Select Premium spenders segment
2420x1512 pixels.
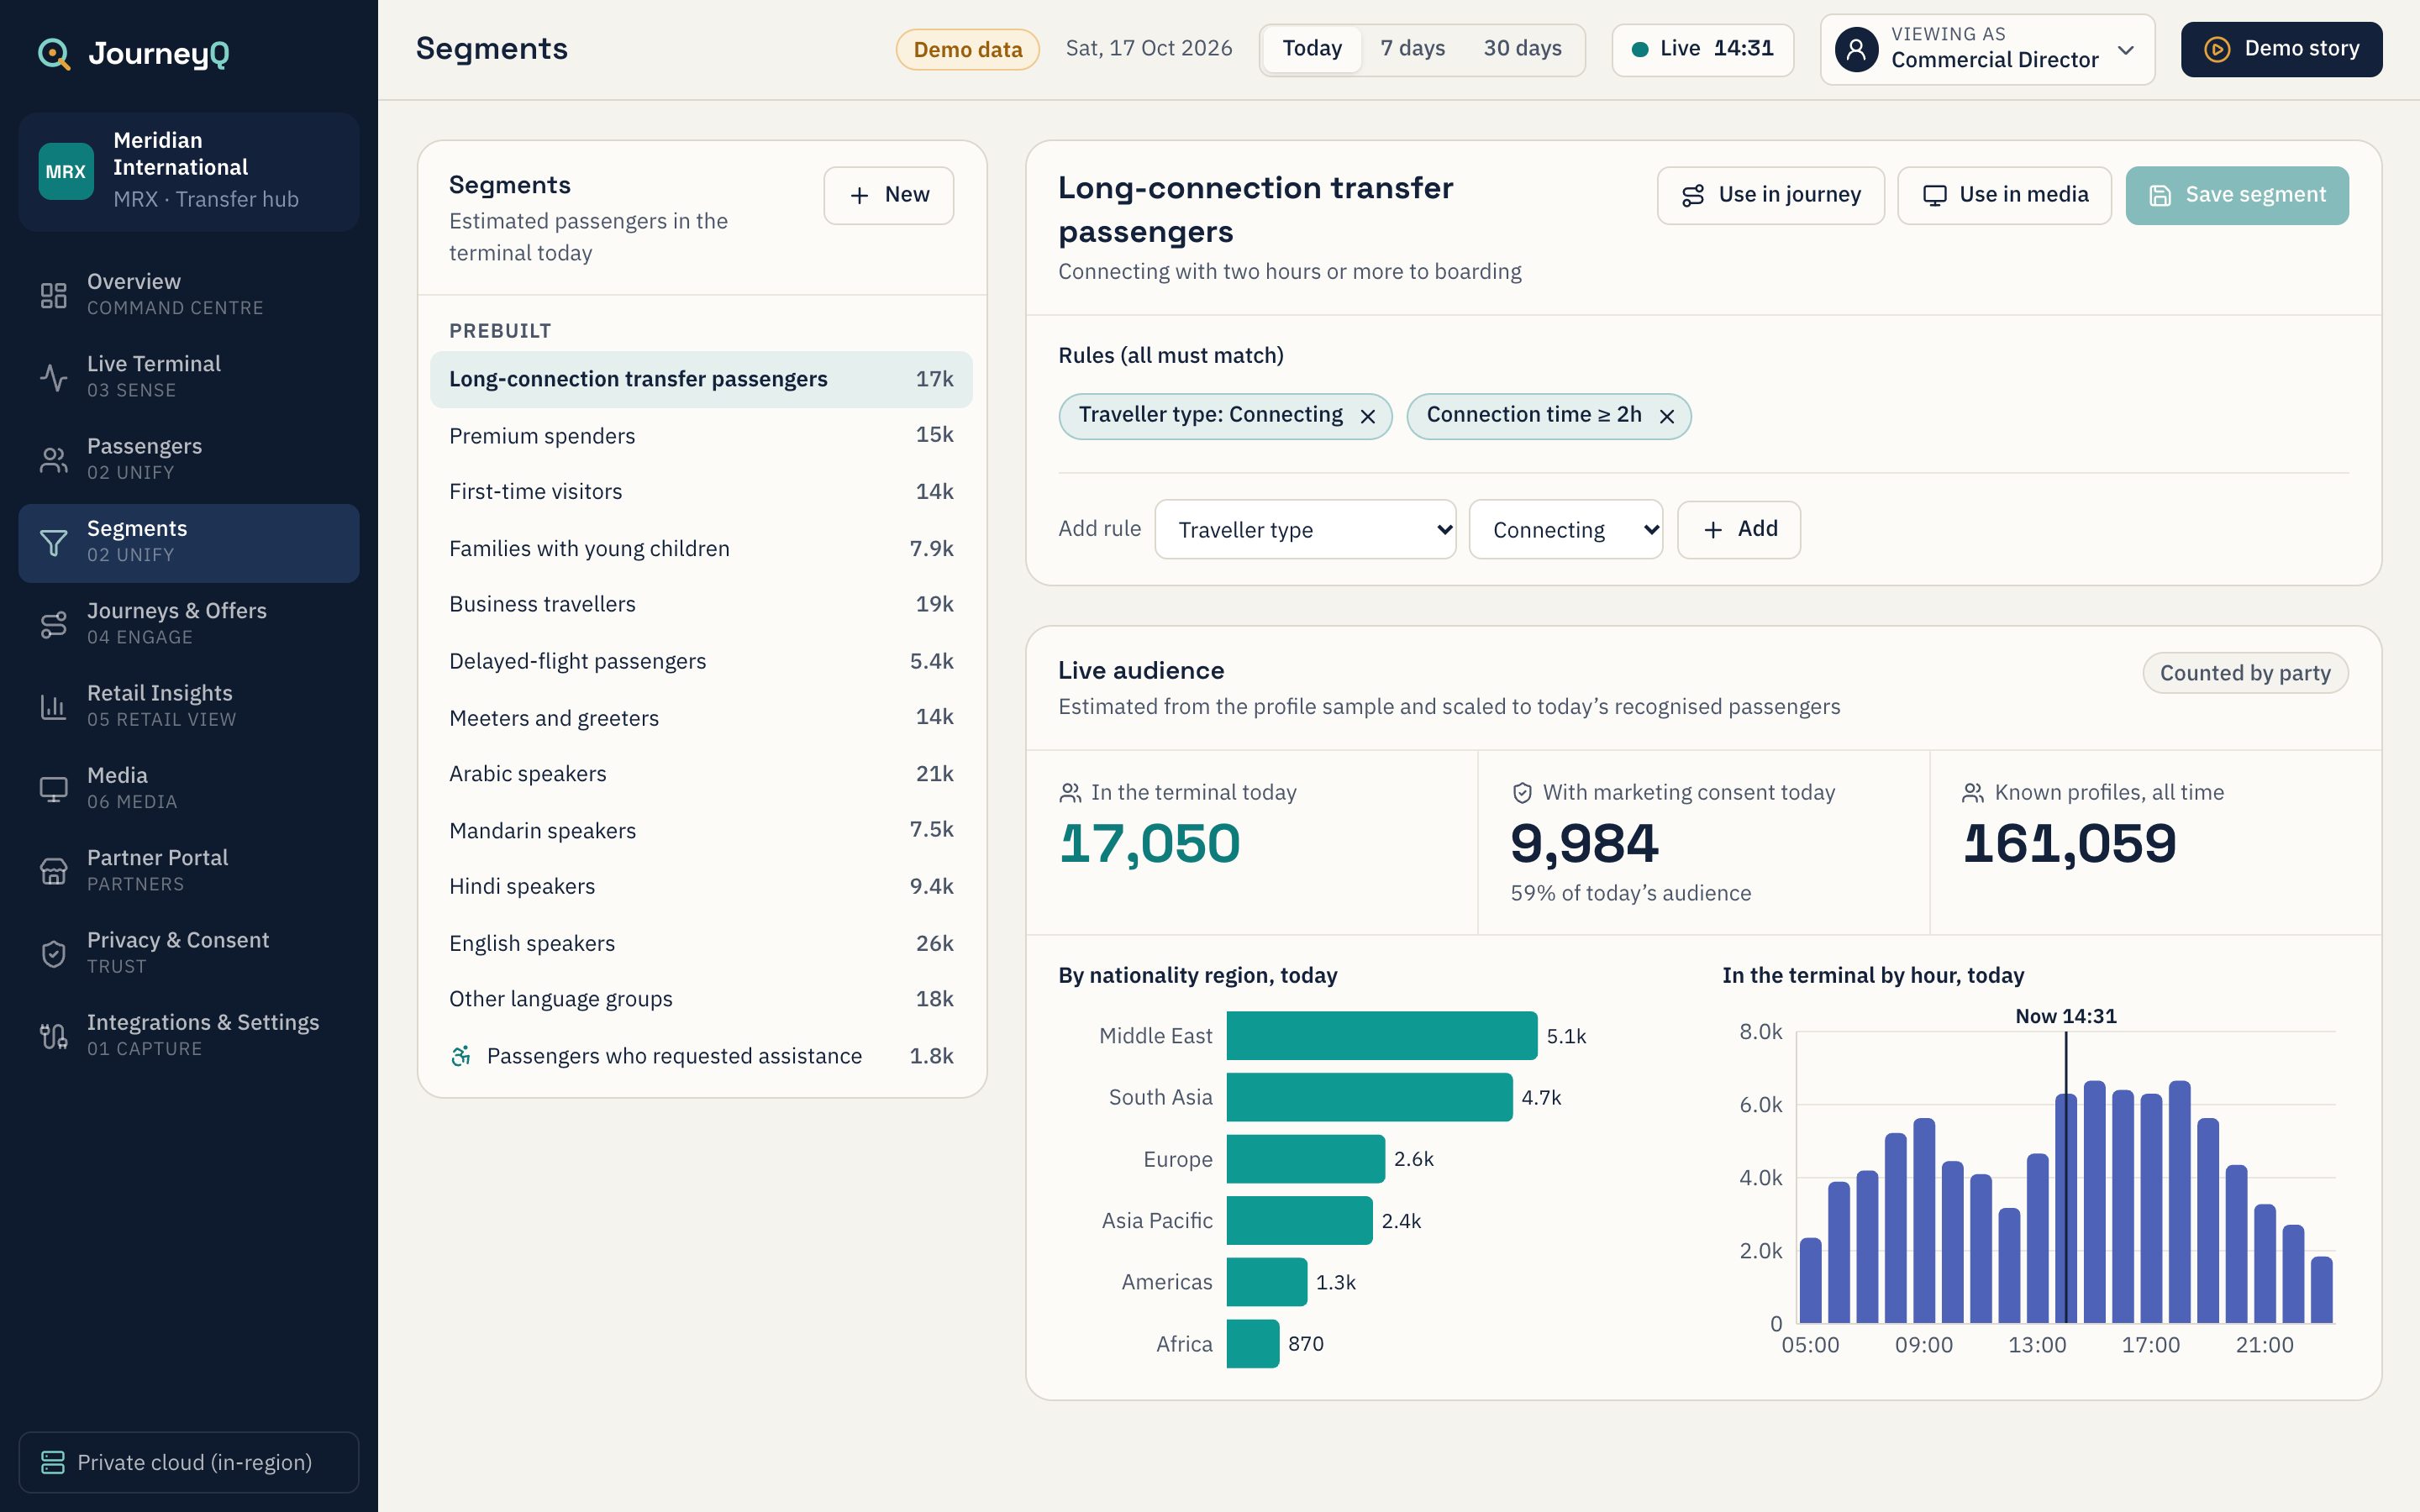click(x=701, y=436)
